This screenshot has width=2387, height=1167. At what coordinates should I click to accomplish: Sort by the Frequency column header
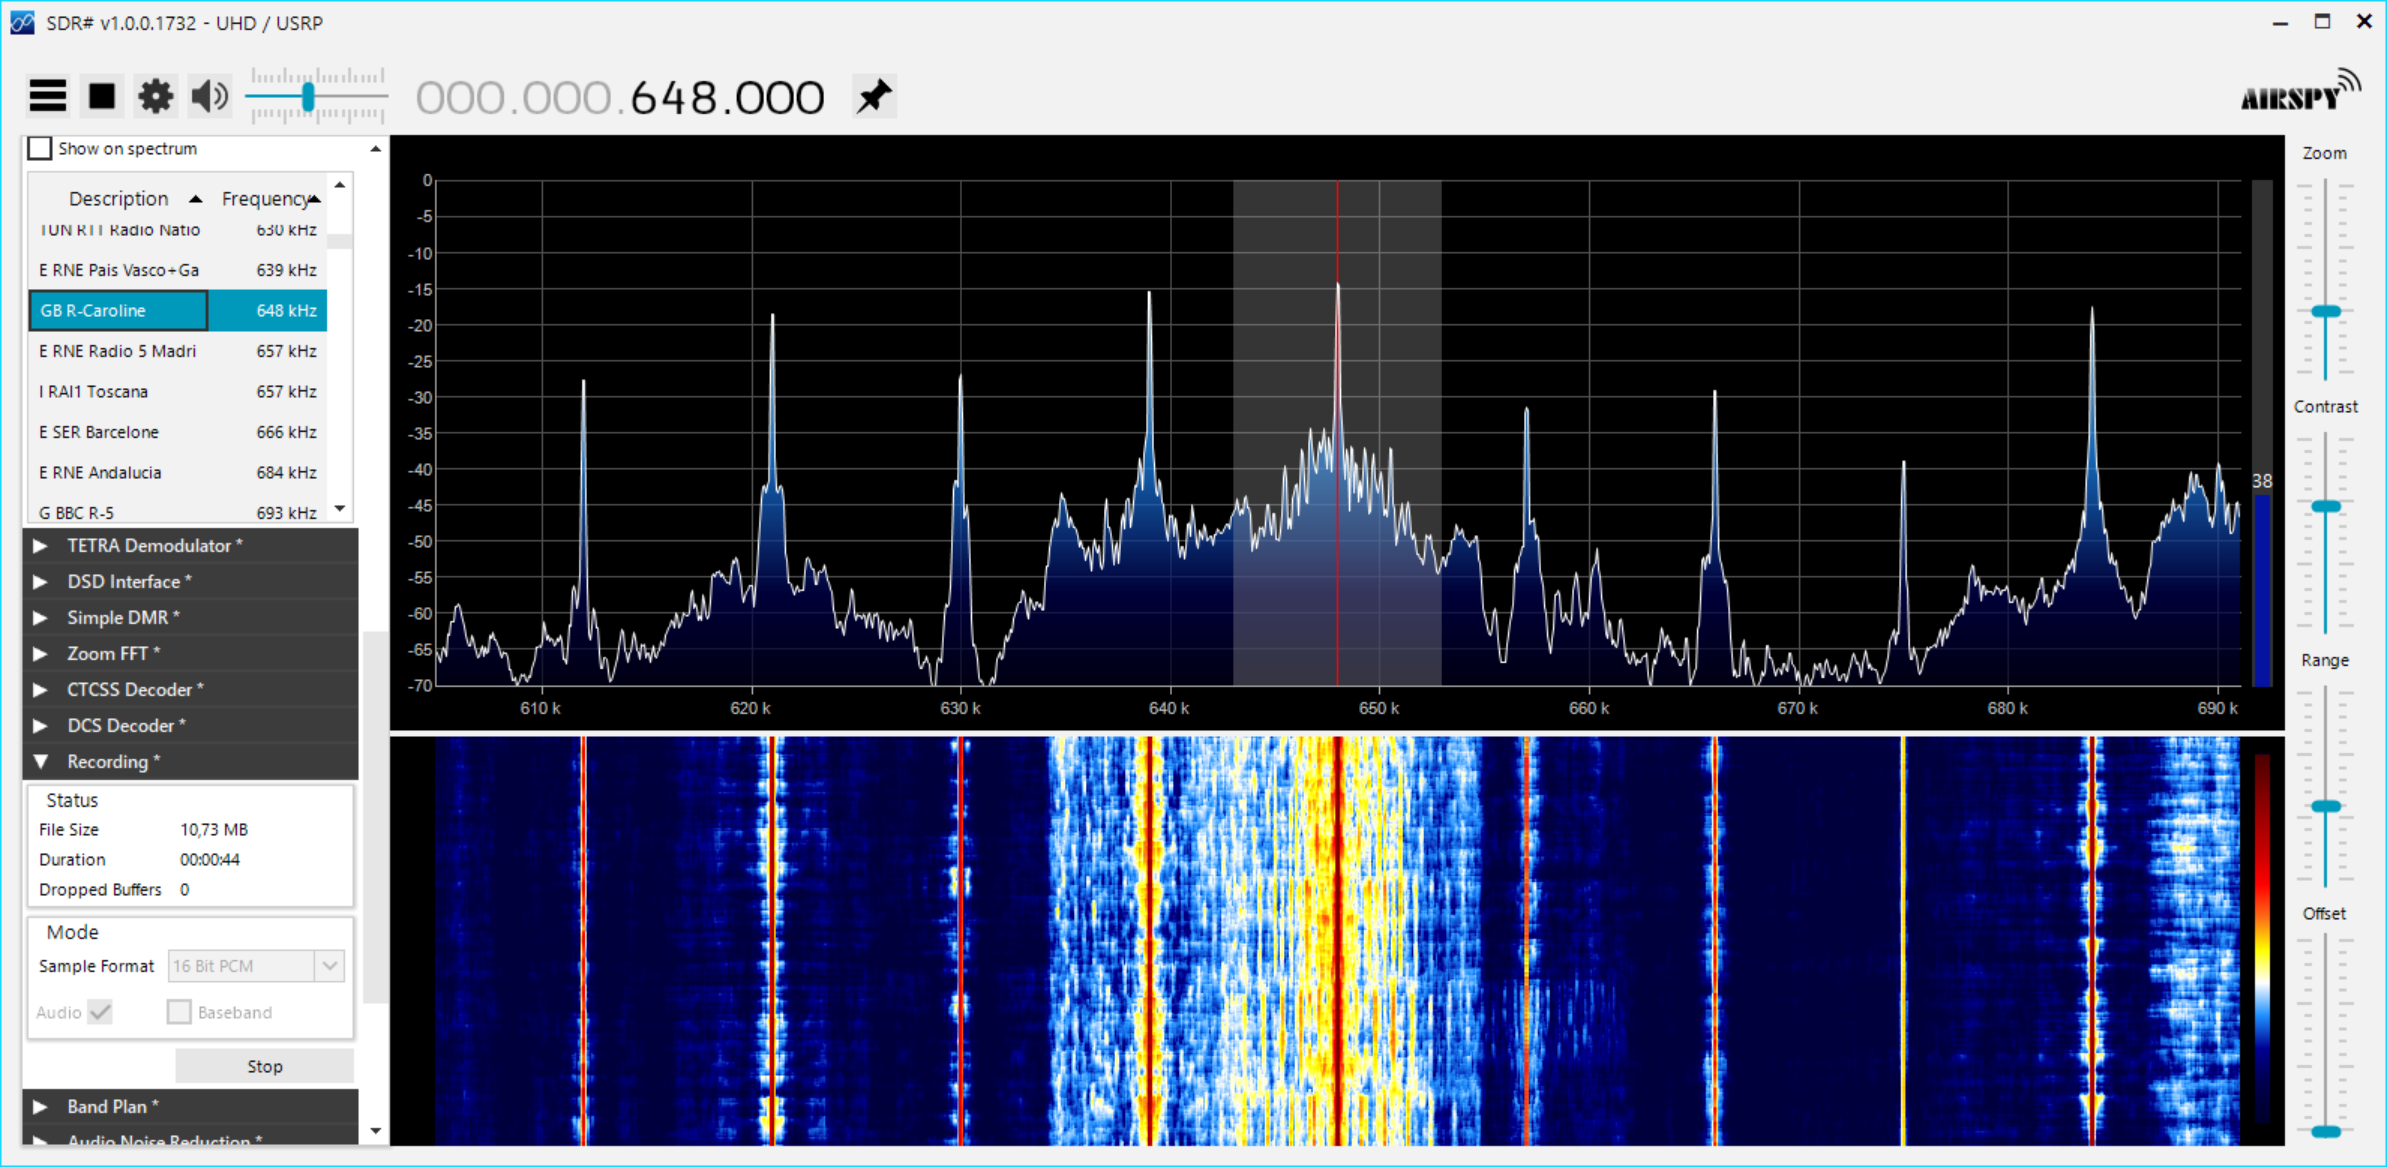coord(268,198)
